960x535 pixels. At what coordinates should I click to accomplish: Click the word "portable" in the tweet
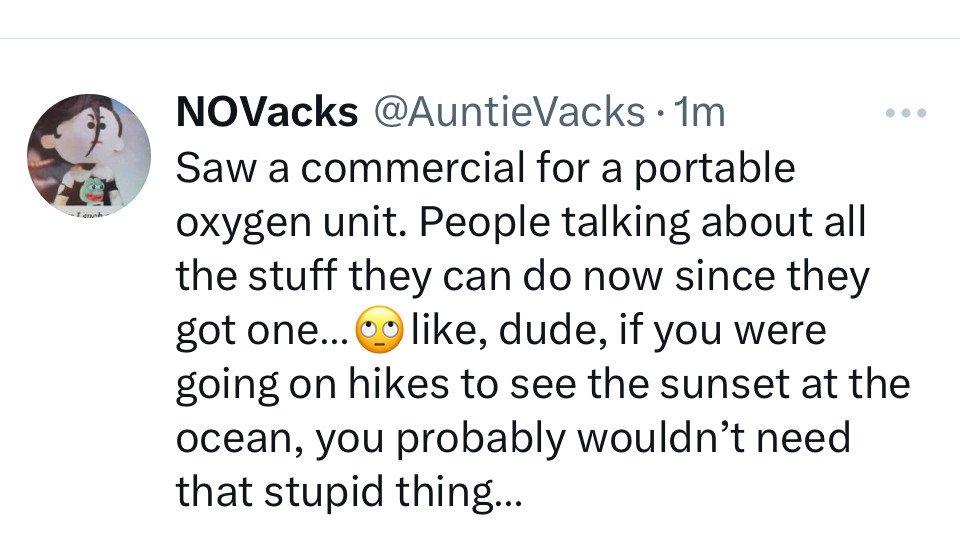[x=726, y=168]
